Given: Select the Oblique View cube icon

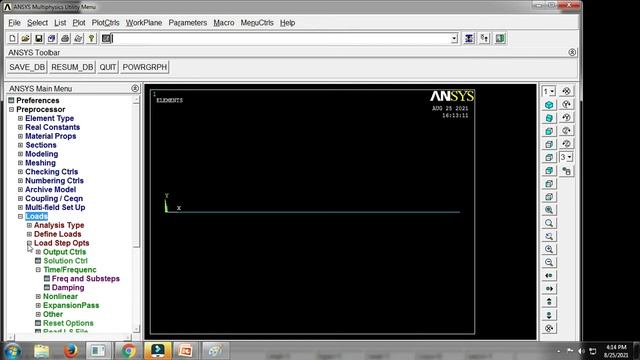Looking at the screenshot, I should [x=549, y=118].
